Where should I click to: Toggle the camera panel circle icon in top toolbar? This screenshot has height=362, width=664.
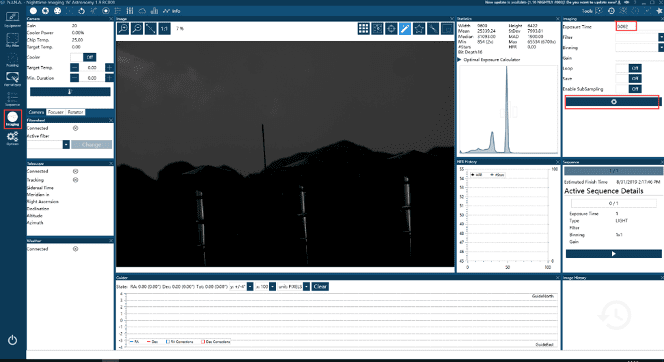click(x=33, y=11)
